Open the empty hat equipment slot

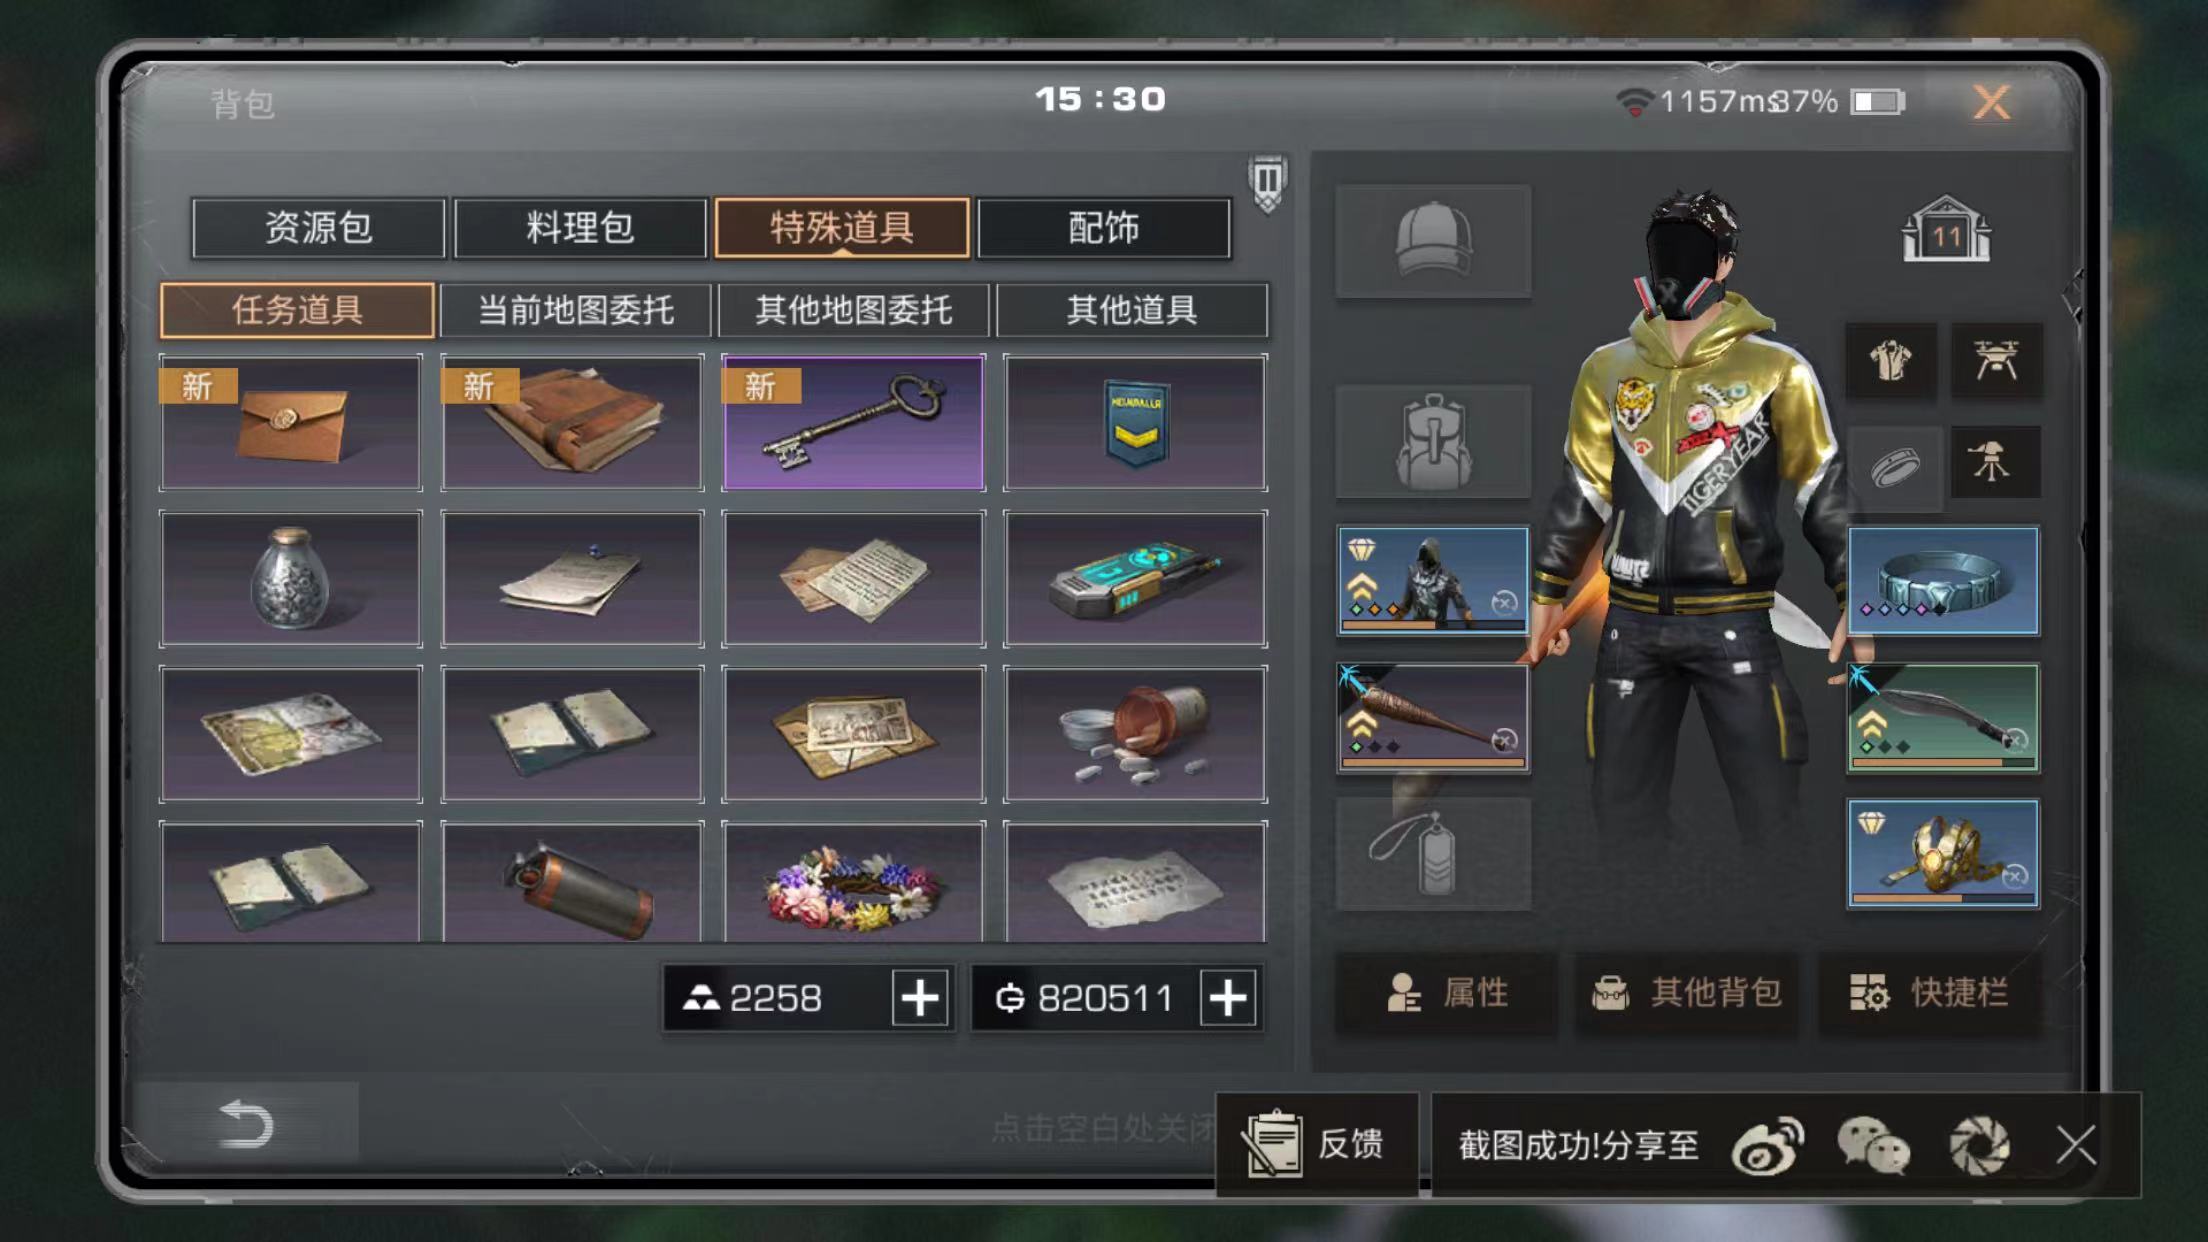click(x=1433, y=240)
